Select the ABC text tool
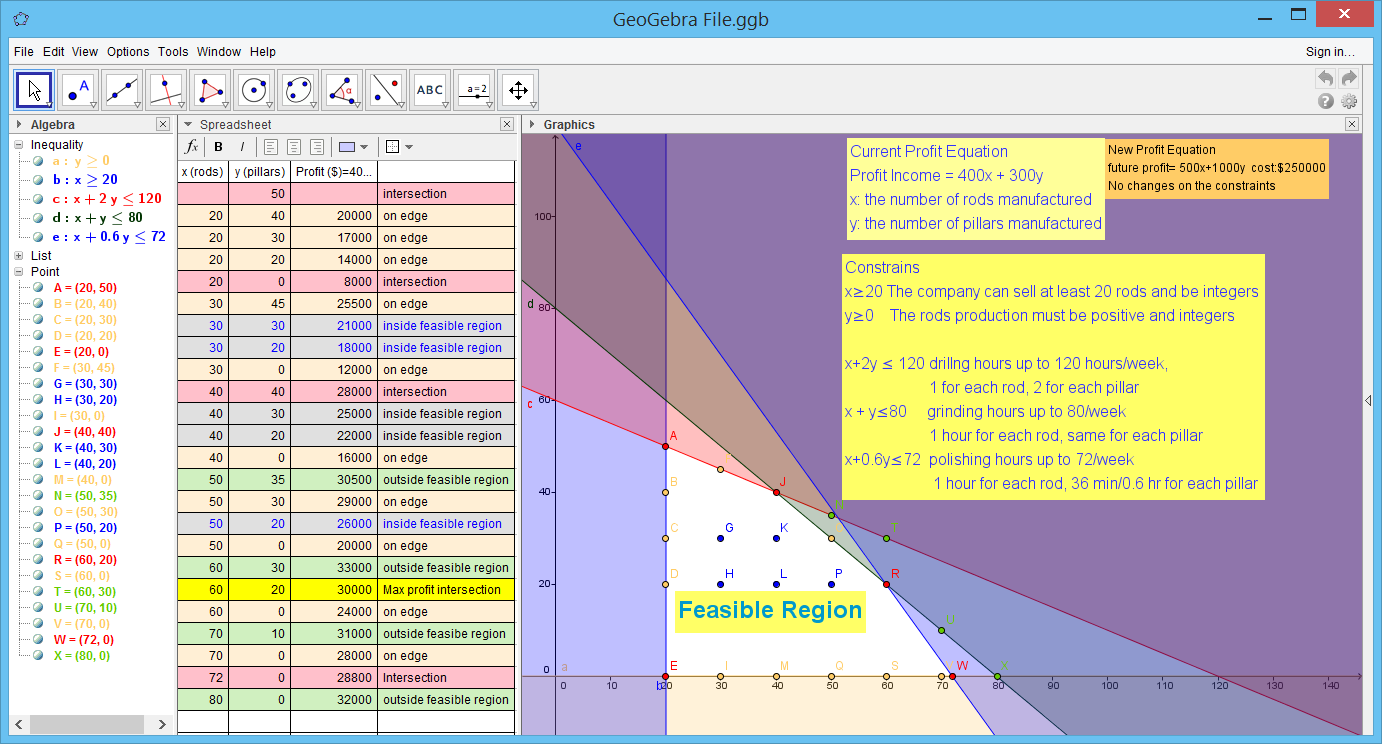 (x=430, y=90)
